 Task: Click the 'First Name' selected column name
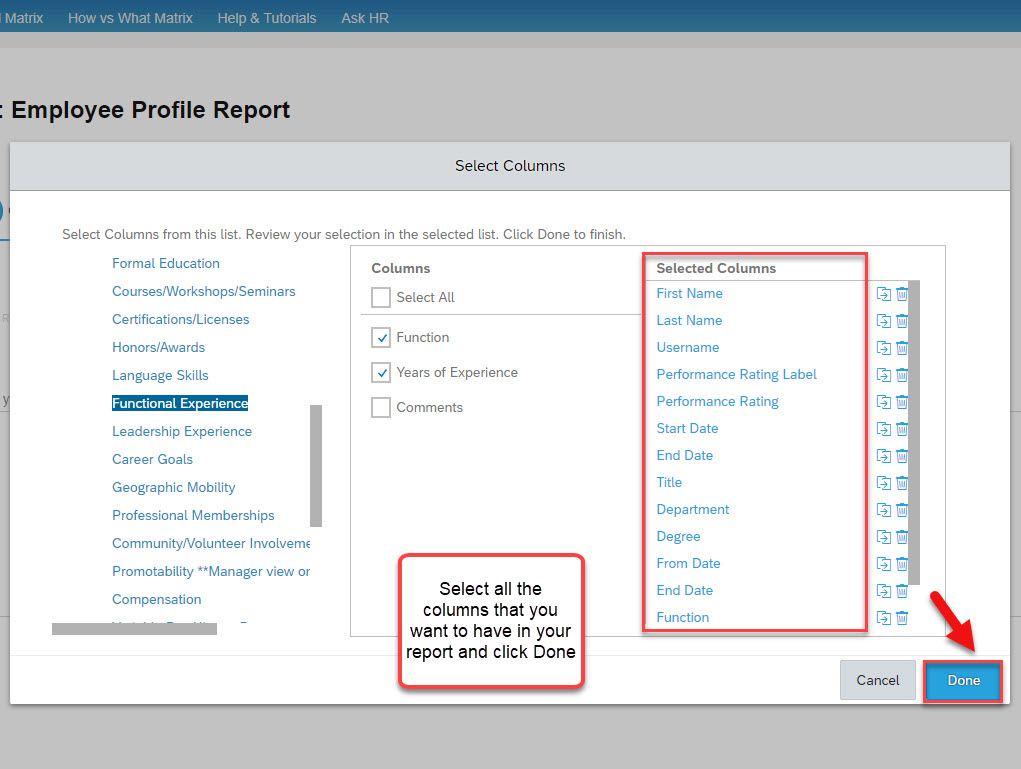(x=689, y=294)
